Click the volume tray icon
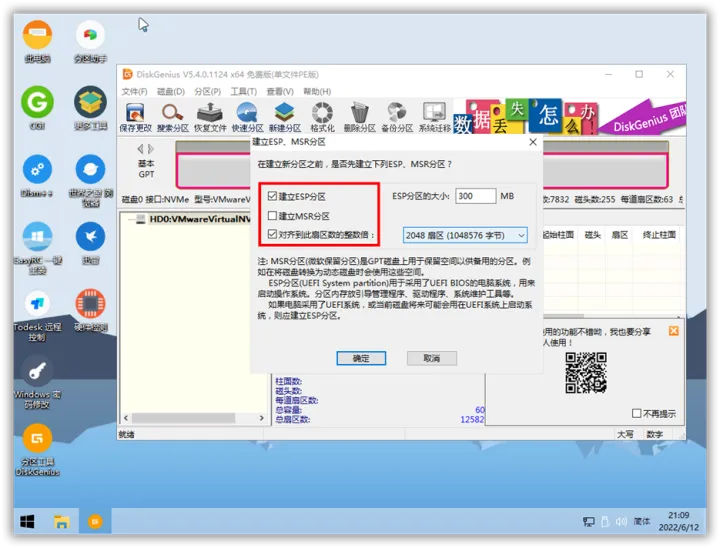The height and width of the screenshot is (548, 720). tap(621, 521)
